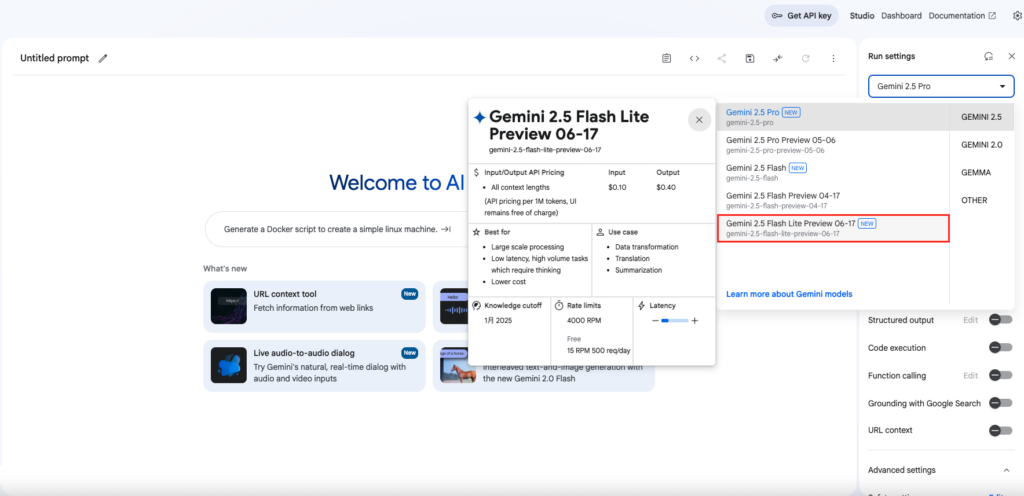1024x496 pixels.
Task: Click the share prompt icon
Action: pyautogui.click(x=722, y=58)
